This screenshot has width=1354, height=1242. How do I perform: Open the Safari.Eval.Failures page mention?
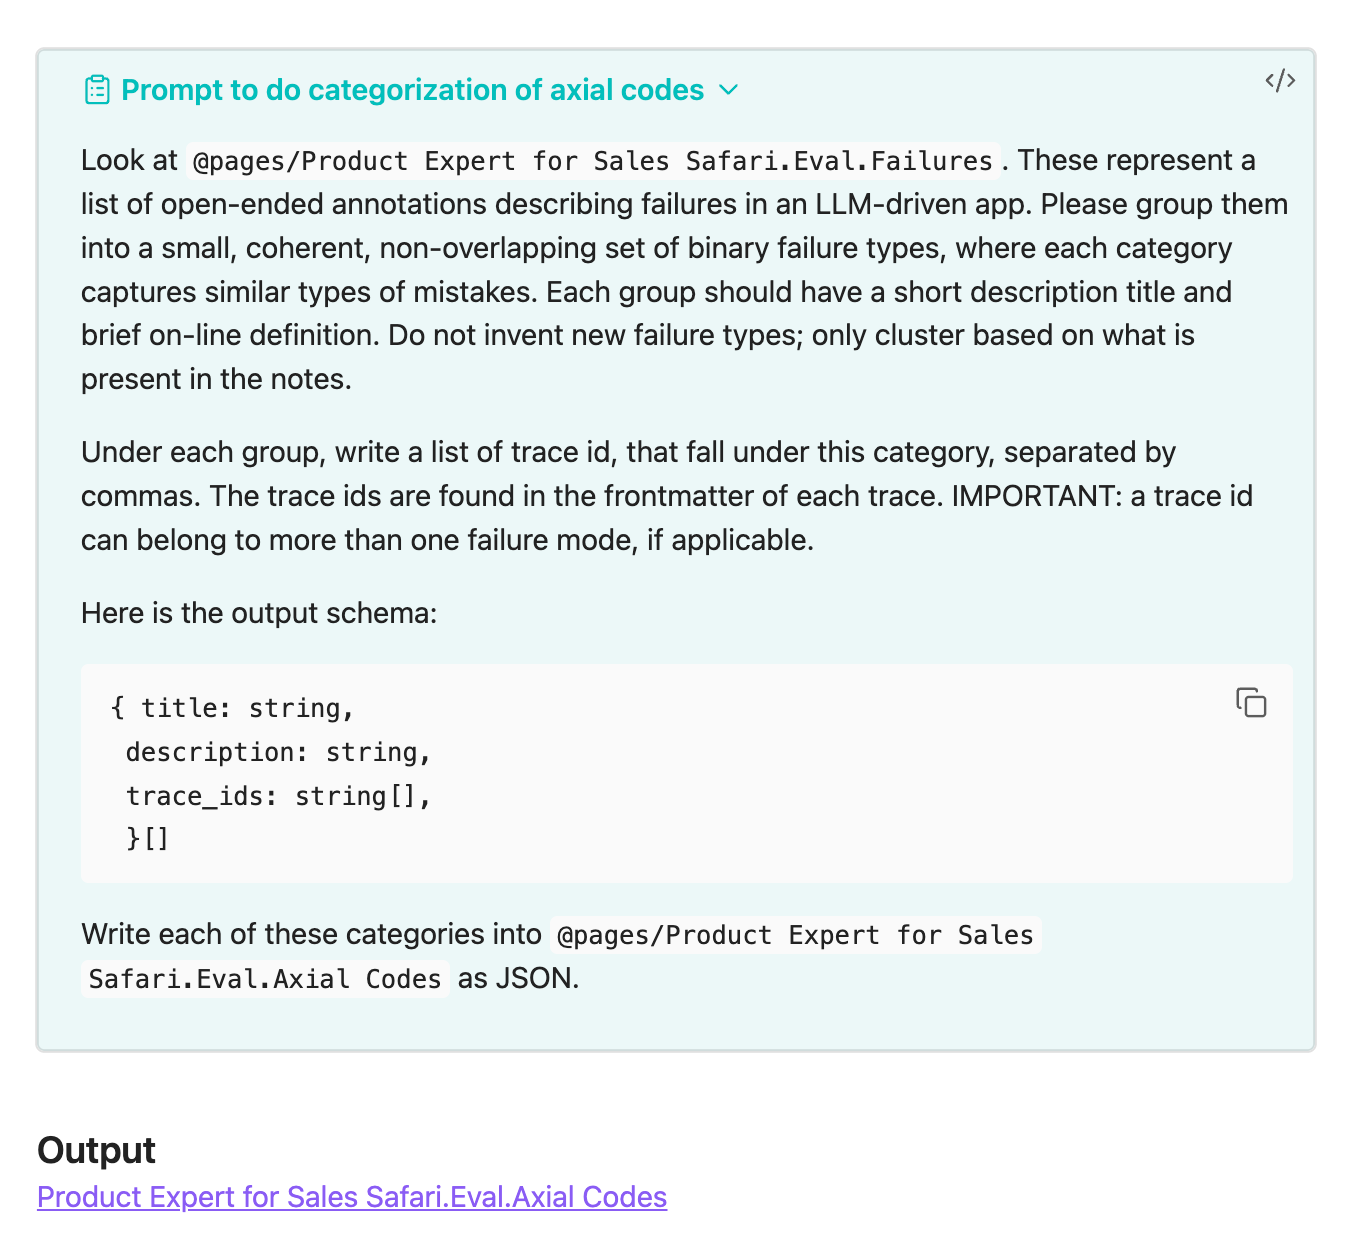coord(594,160)
